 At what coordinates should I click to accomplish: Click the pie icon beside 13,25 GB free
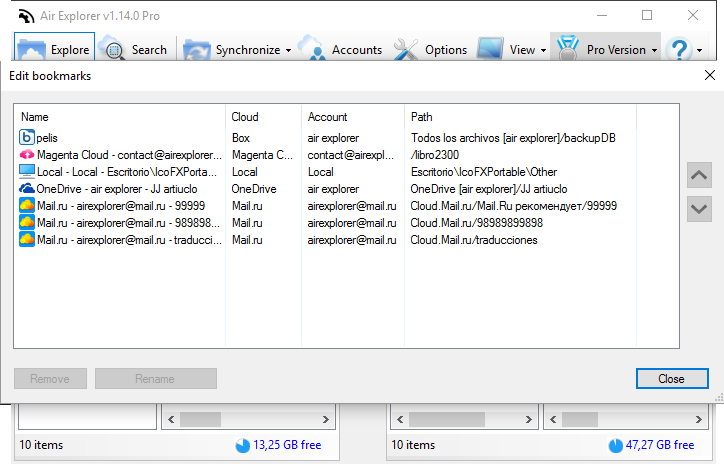(x=243, y=446)
